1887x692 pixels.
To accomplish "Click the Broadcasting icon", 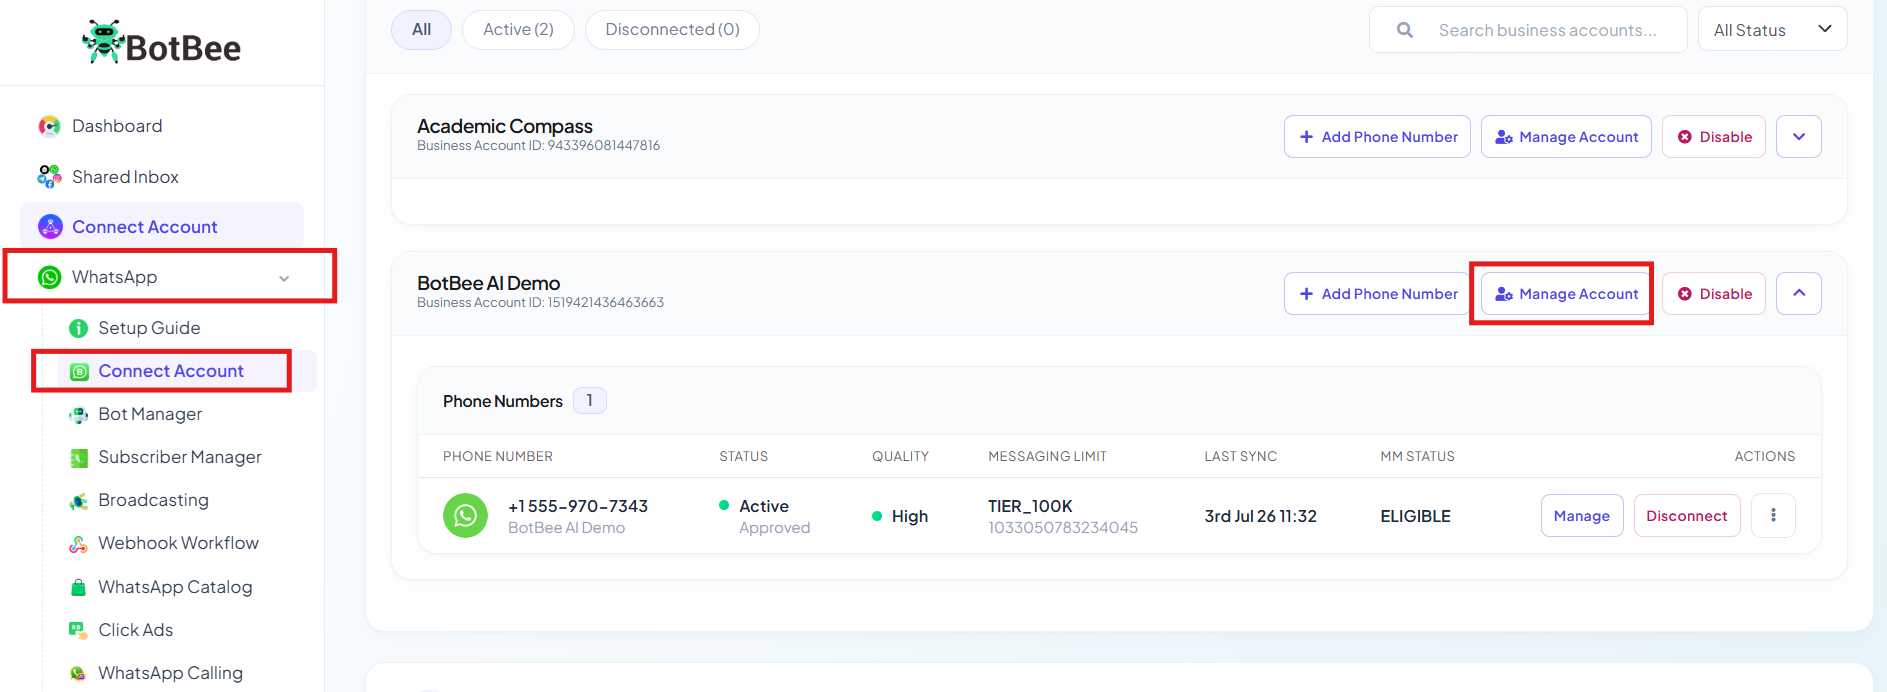I will [79, 501].
